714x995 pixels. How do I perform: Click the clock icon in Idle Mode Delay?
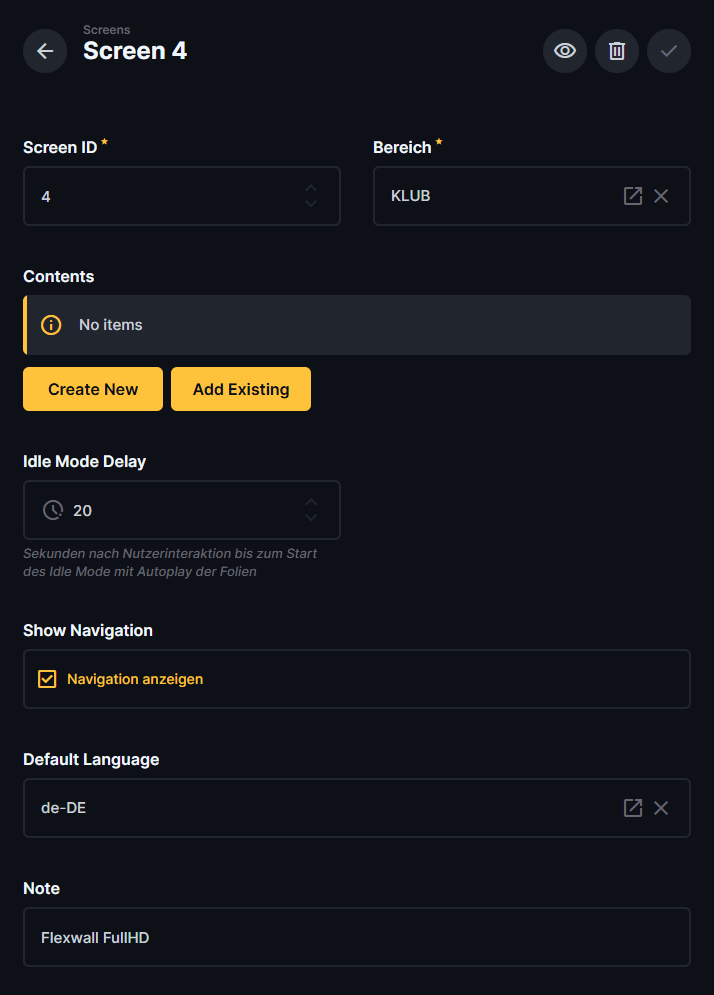(52, 510)
